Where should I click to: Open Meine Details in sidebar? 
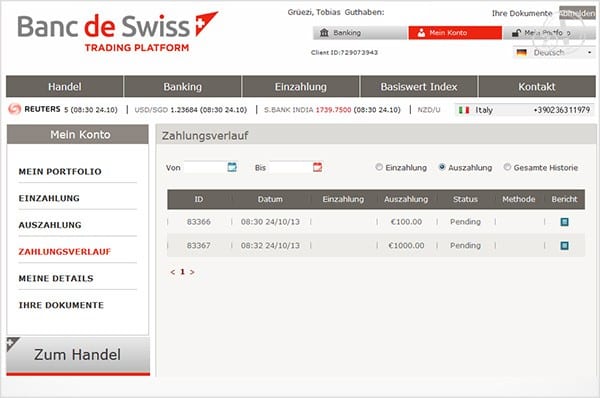tap(56, 278)
